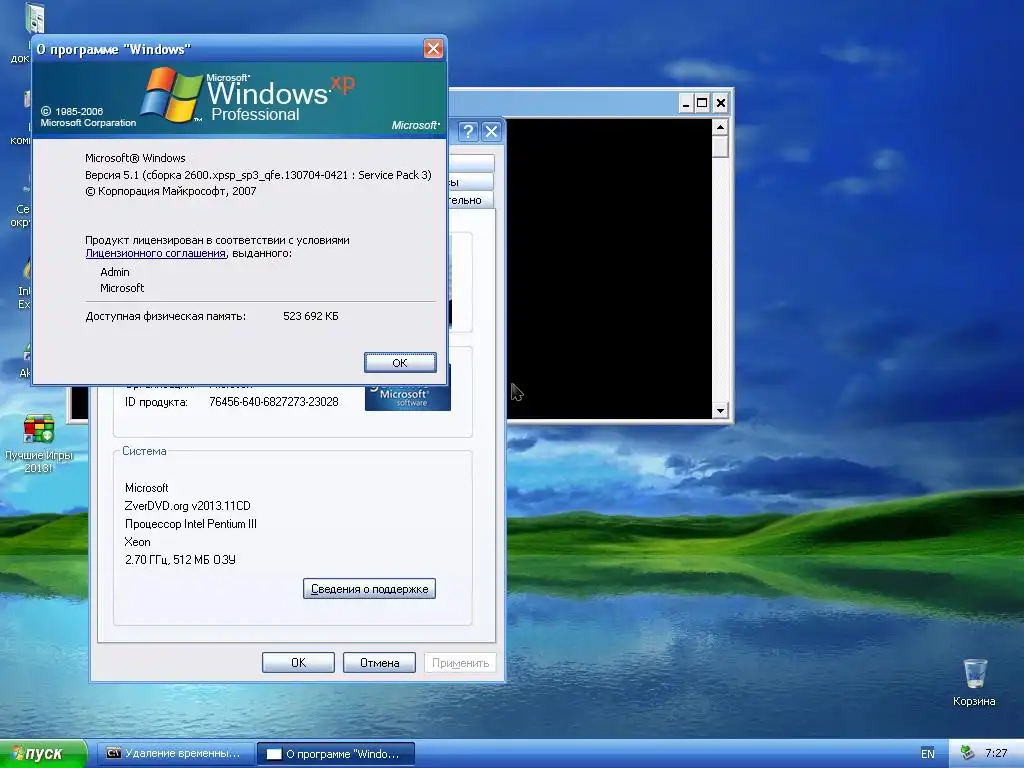Click the ZverDVD.org v2013.11CD text
Screen dimensions: 1024x768
click(x=187, y=505)
